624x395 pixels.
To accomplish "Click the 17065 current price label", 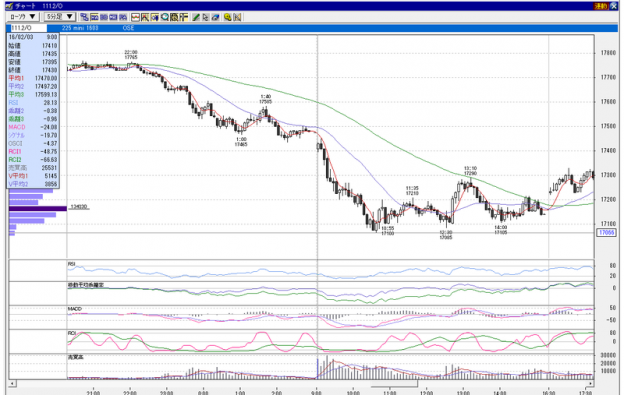I will 606,232.
